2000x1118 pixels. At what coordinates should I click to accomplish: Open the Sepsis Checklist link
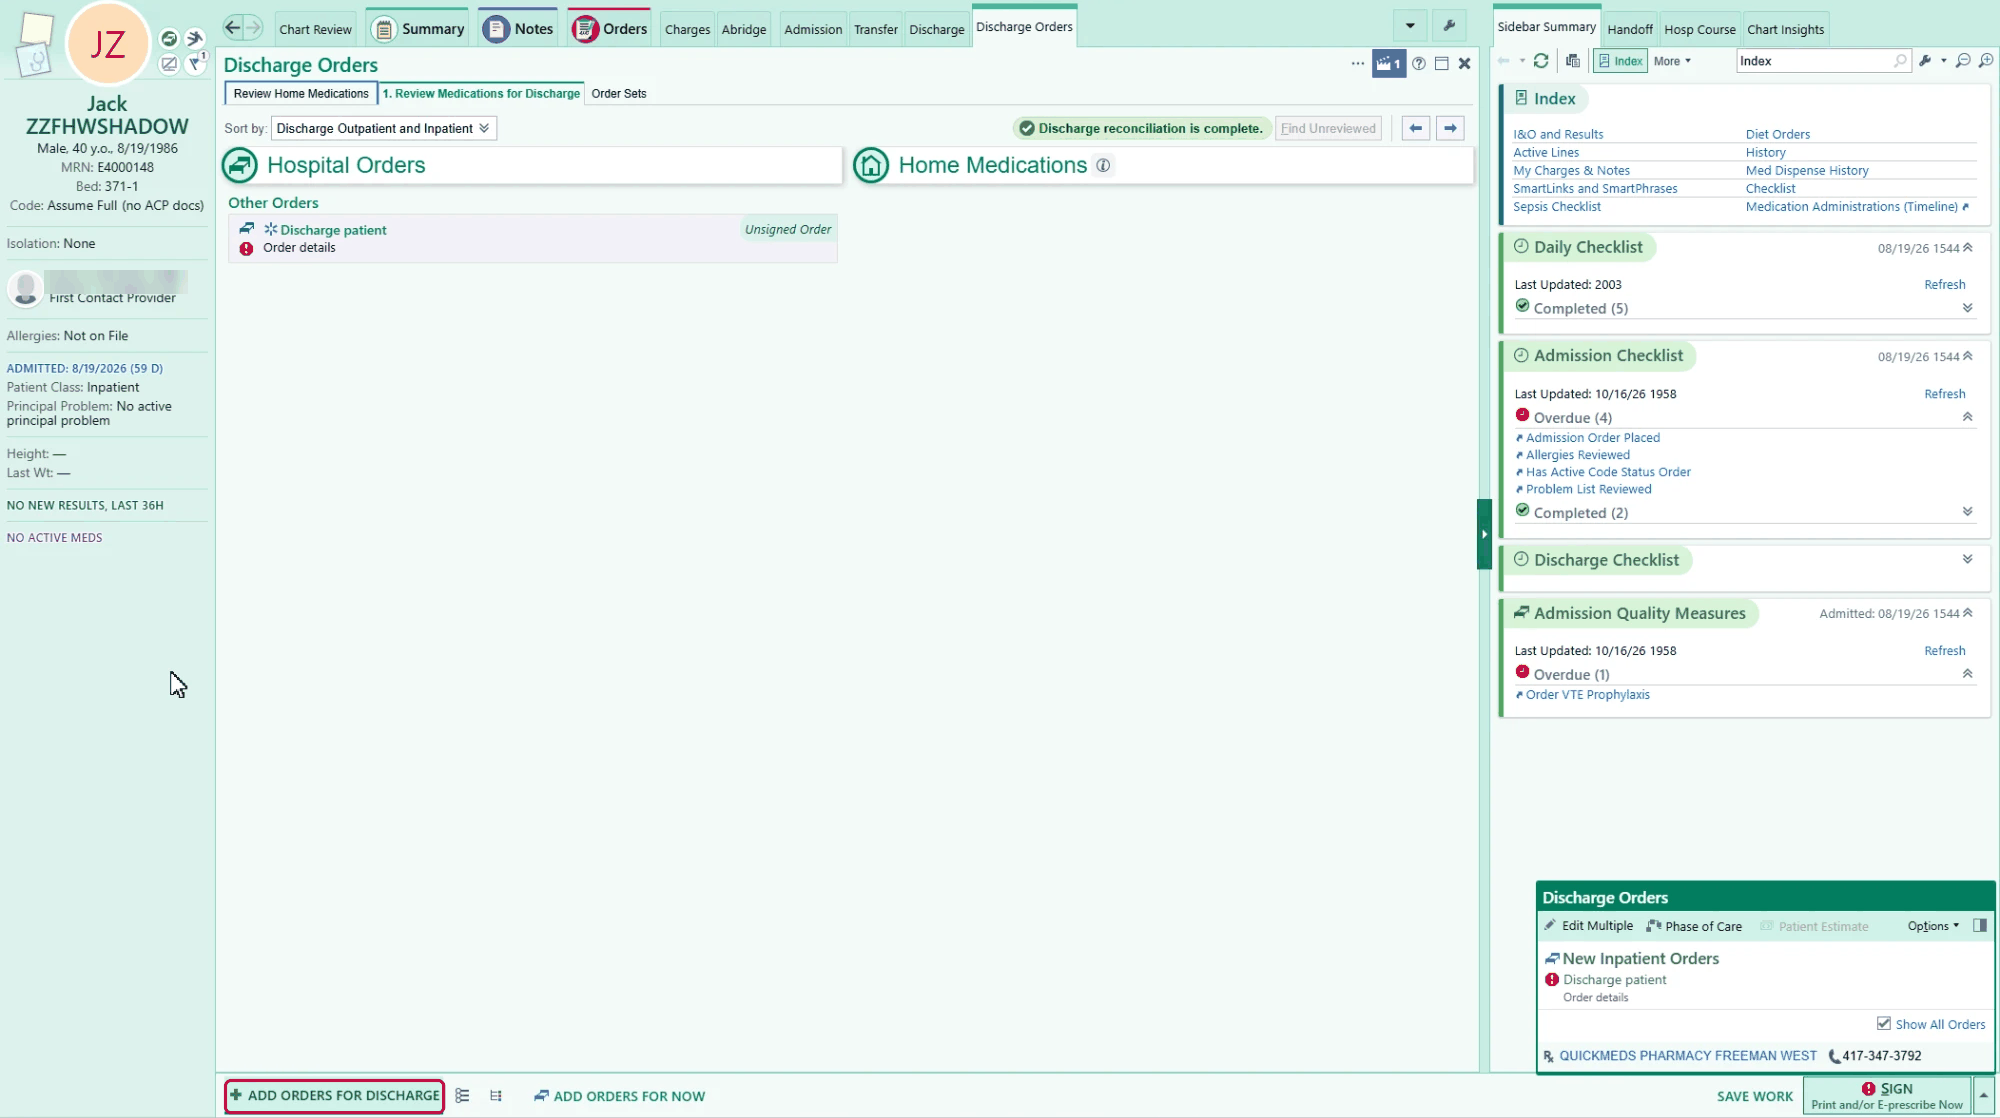[1556, 207]
